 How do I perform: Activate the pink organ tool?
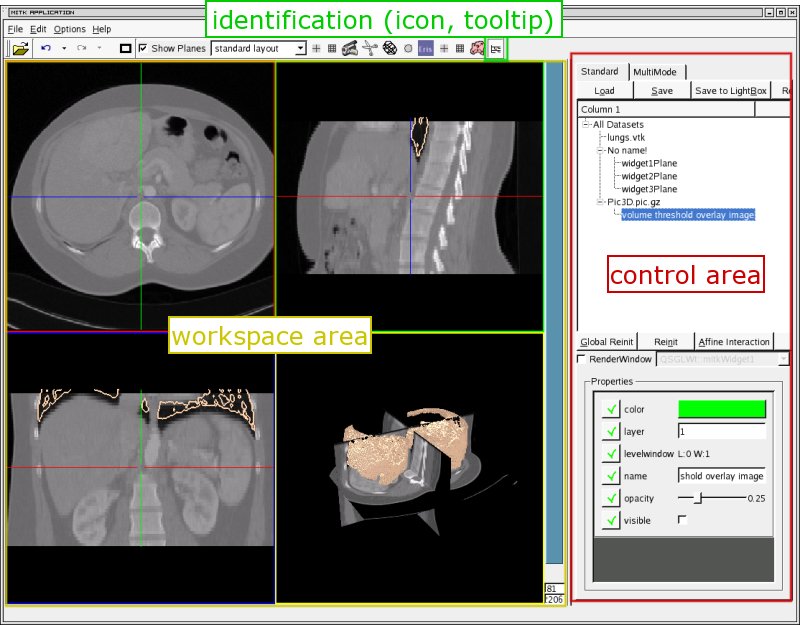coord(477,48)
